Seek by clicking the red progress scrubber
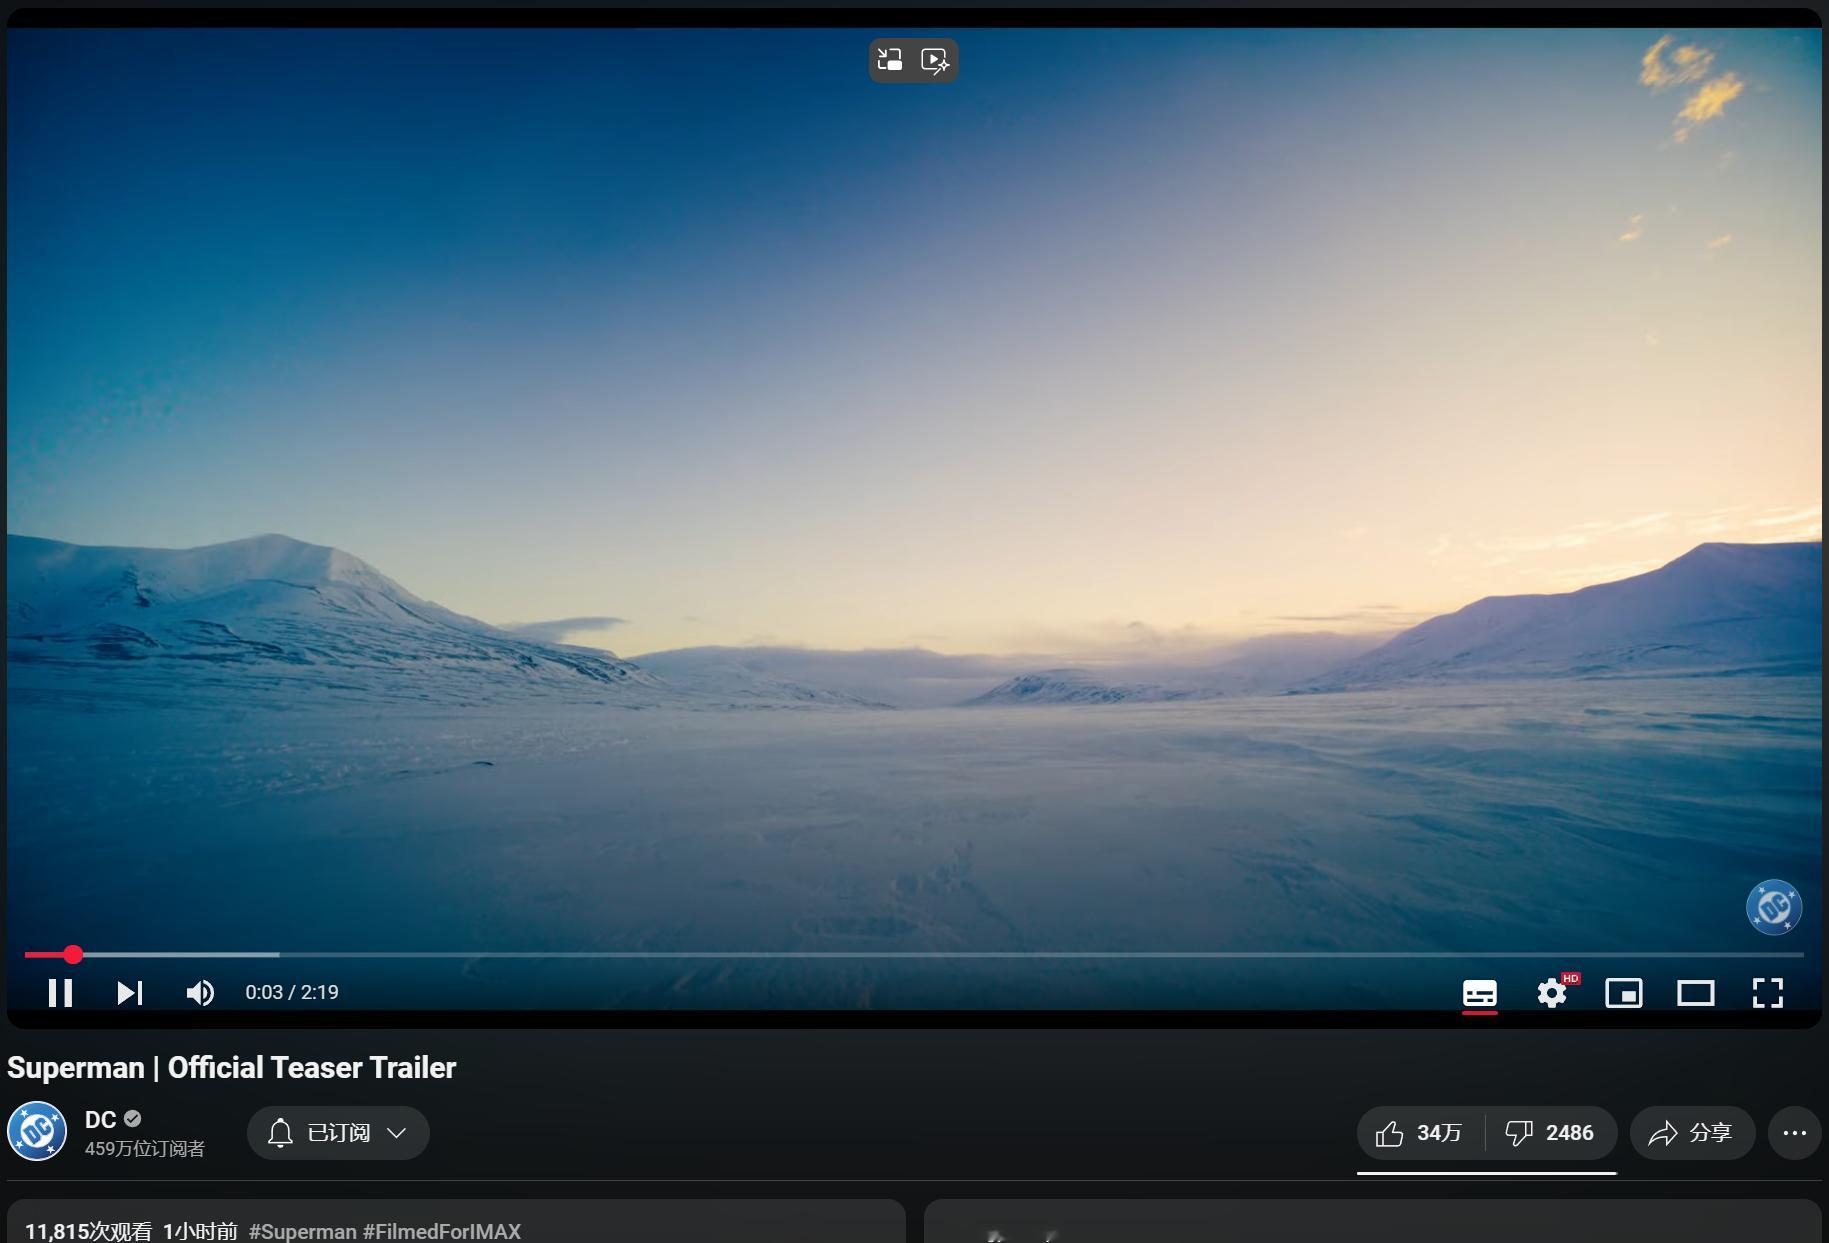Screen dimensions: 1829x1243 [x=73, y=955]
